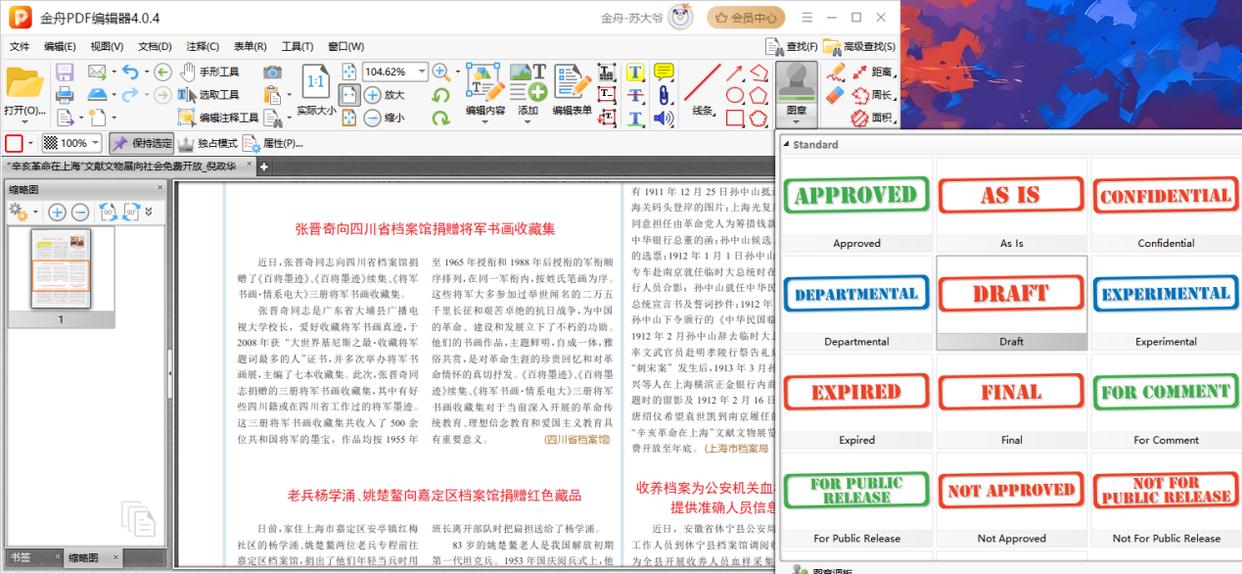Click the Actual Size 1:1 icon
This screenshot has height=574, width=1242.
316,82
